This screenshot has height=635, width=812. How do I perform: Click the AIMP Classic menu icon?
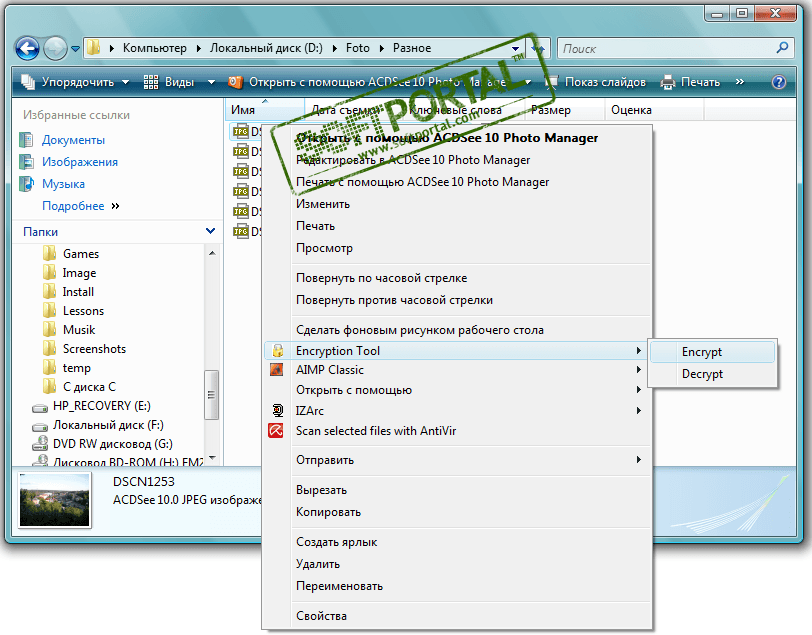pyautogui.click(x=277, y=370)
